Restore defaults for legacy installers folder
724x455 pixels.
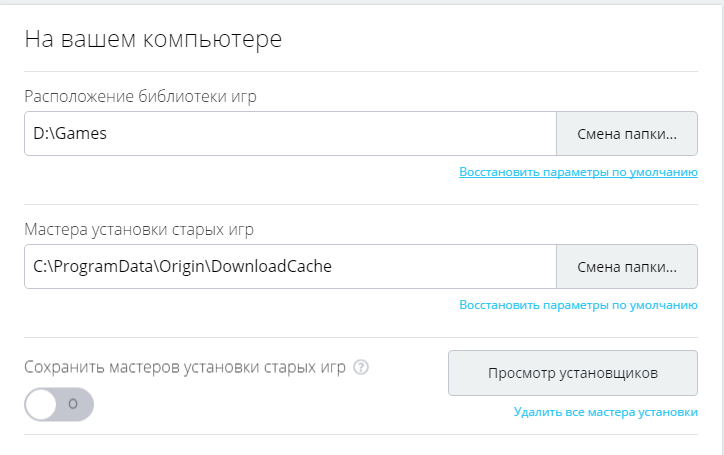point(578,305)
